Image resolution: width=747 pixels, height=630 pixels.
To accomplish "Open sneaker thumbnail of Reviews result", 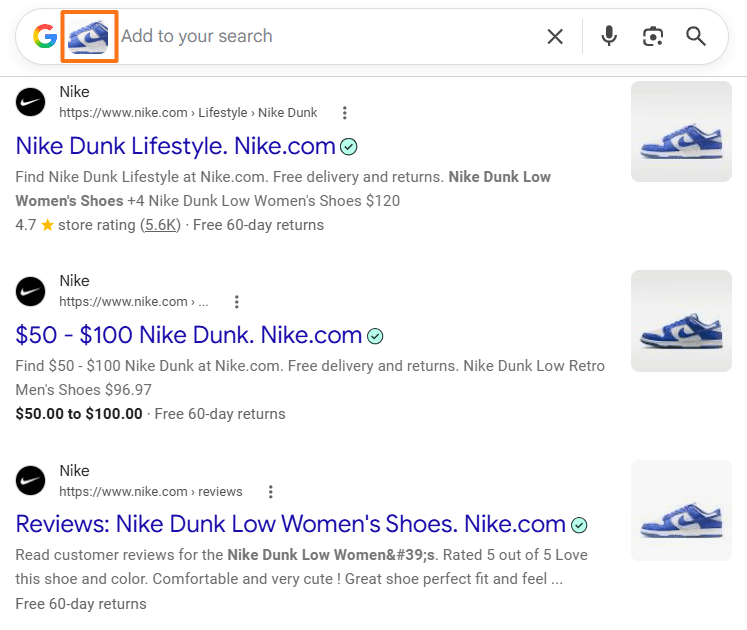I will (x=681, y=510).
